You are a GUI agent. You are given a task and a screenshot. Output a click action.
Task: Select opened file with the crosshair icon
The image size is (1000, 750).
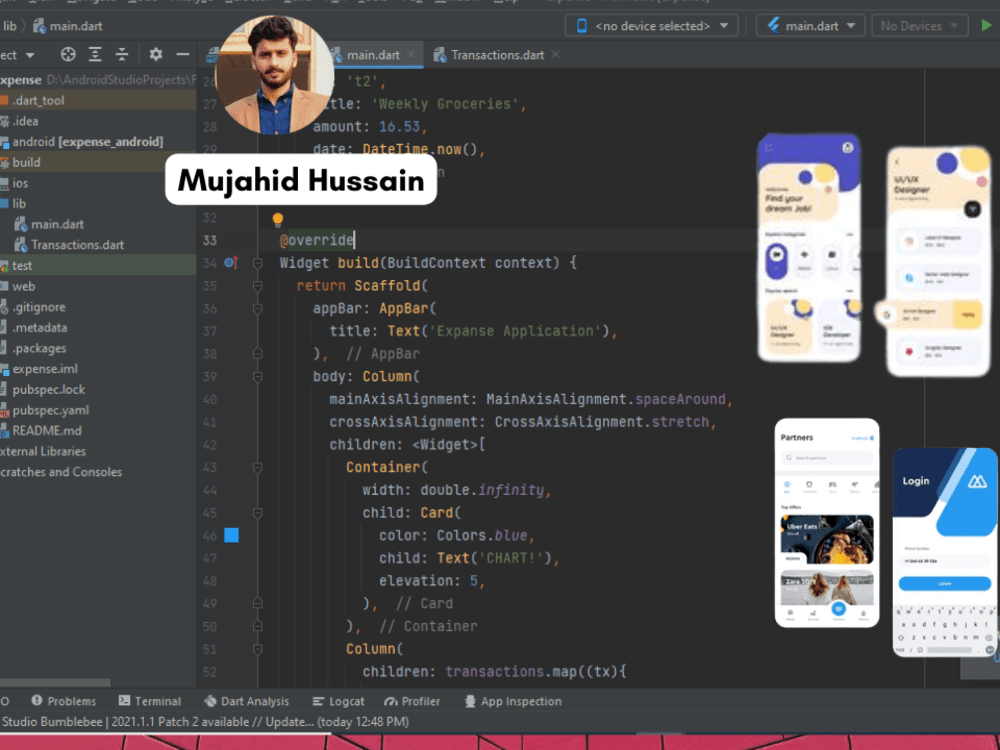coord(67,54)
